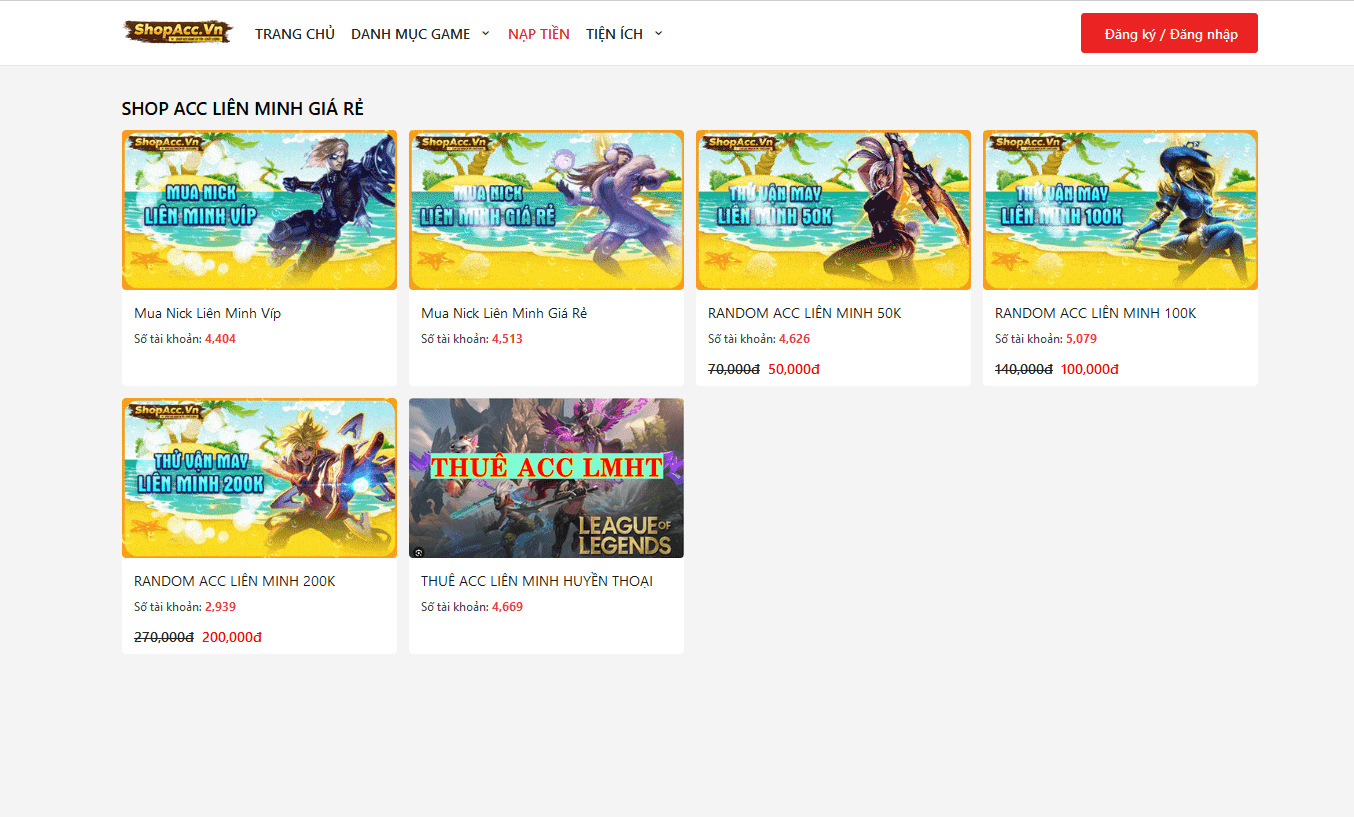This screenshot has width=1354, height=817.
Task: Expand chevron next to DANH MỤC GAME
Action: pos(486,33)
